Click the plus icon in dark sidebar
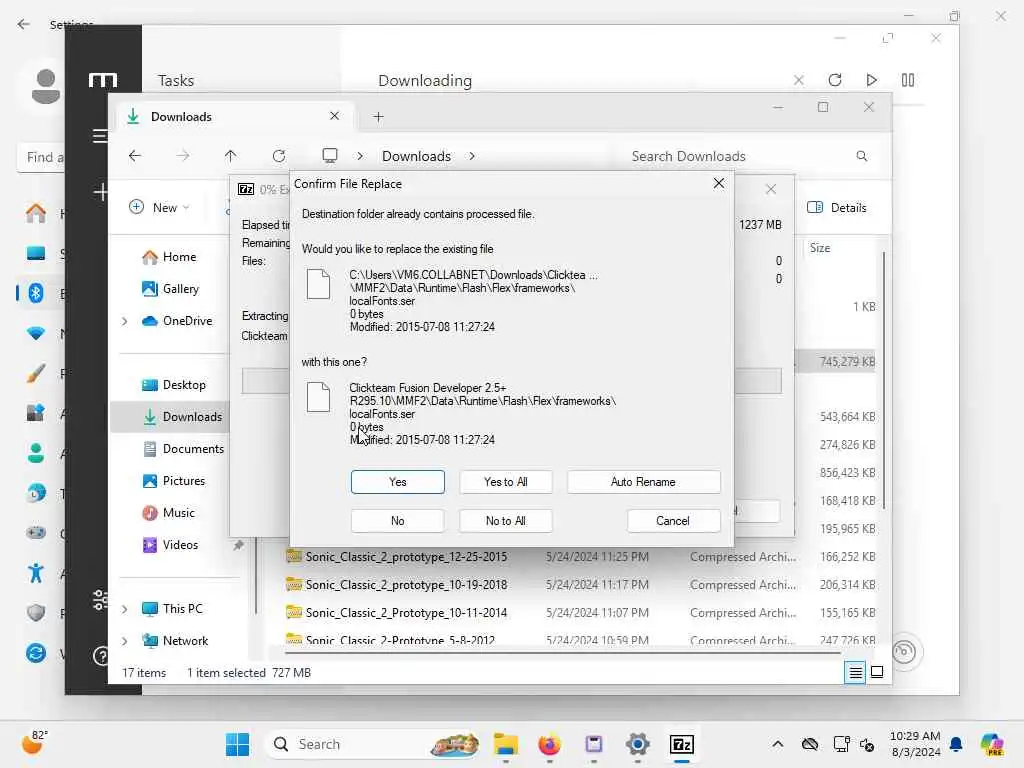Viewport: 1024px width, 768px height. click(101, 192)
